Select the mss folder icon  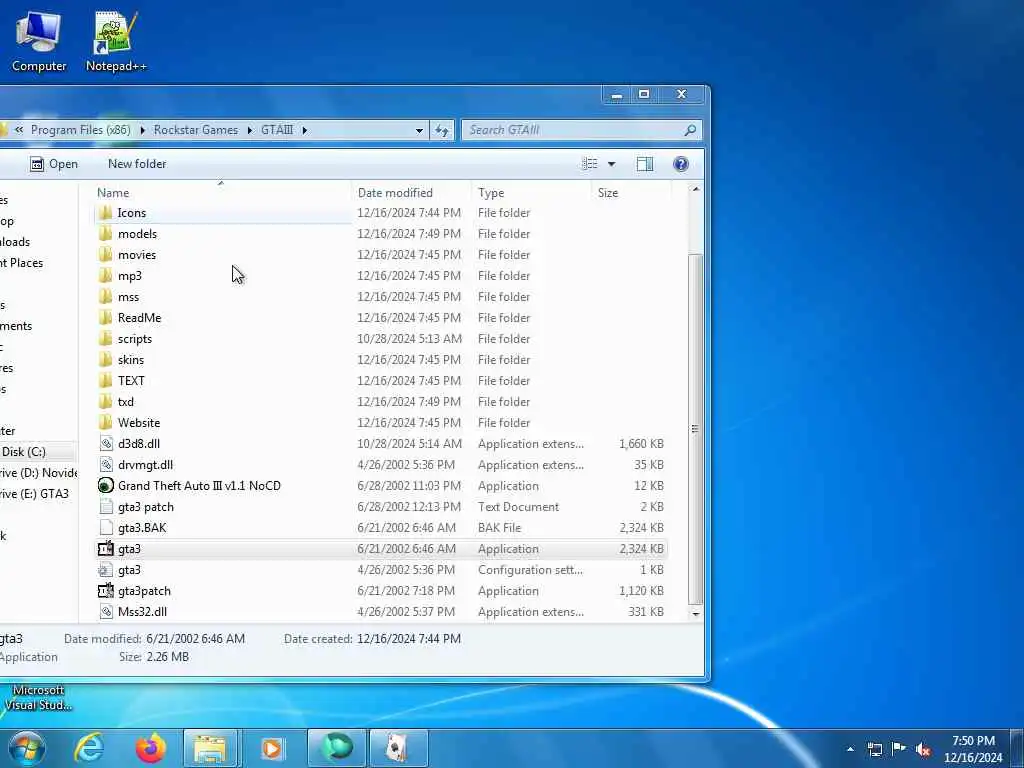coord(105,296)
